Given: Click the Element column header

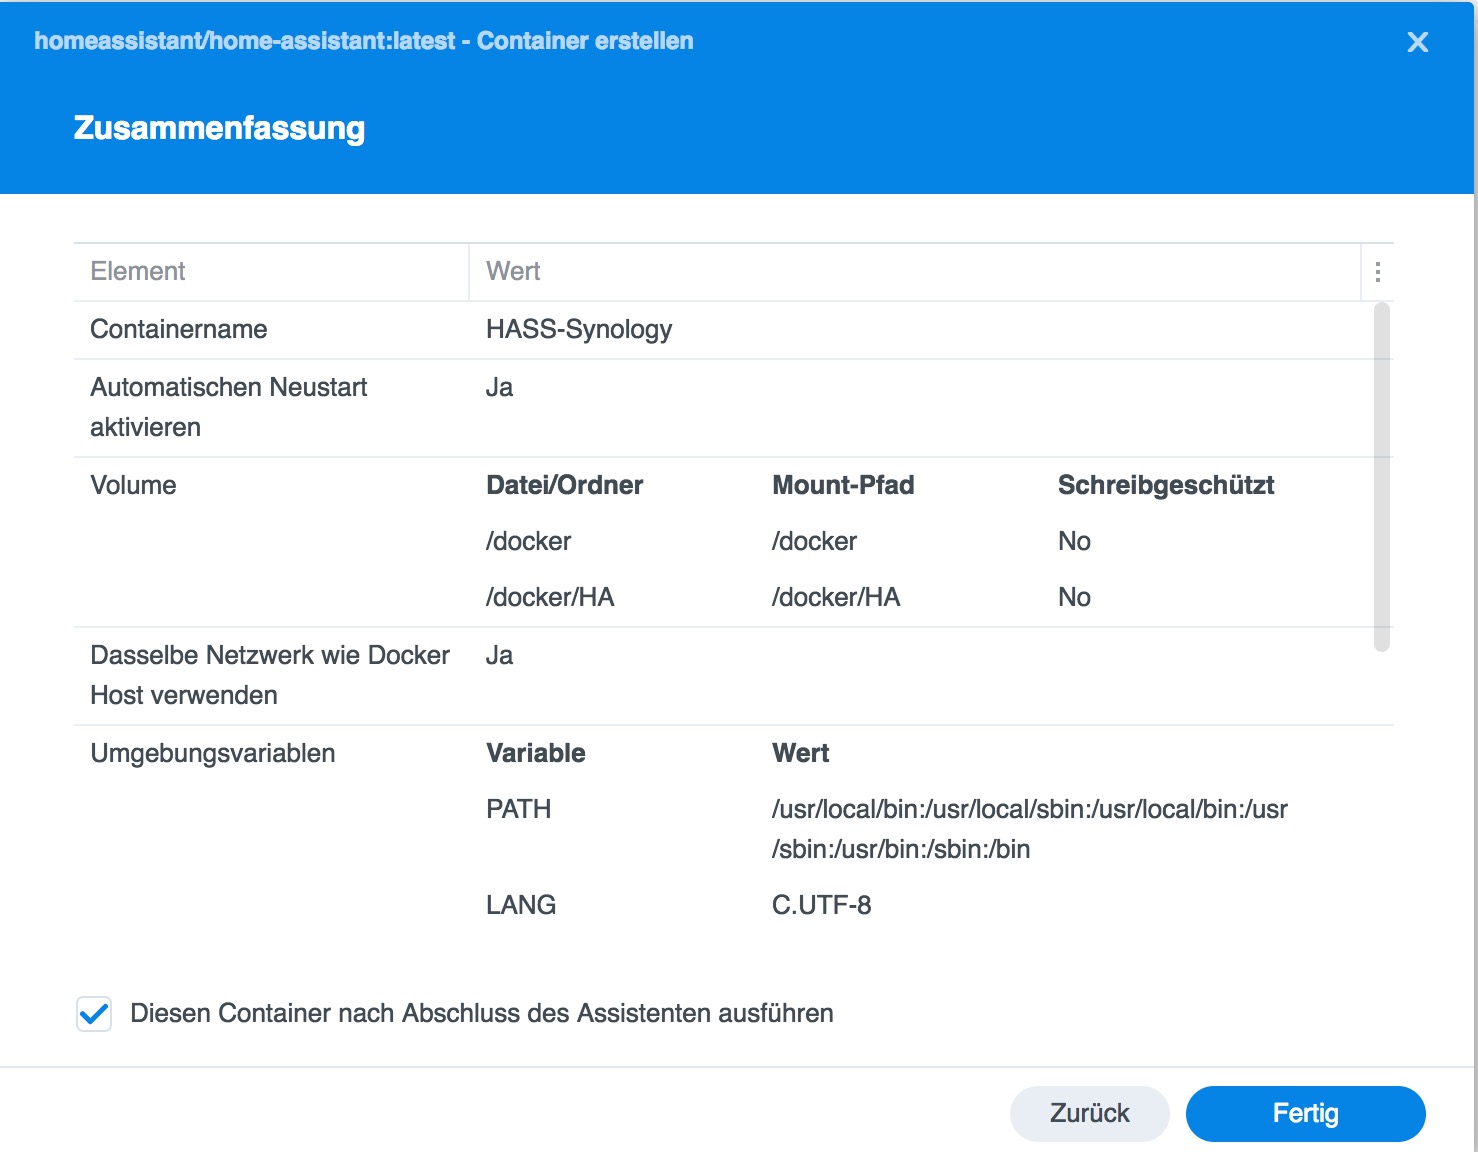Looking at the screenshot, I should (x=138, y=272).
